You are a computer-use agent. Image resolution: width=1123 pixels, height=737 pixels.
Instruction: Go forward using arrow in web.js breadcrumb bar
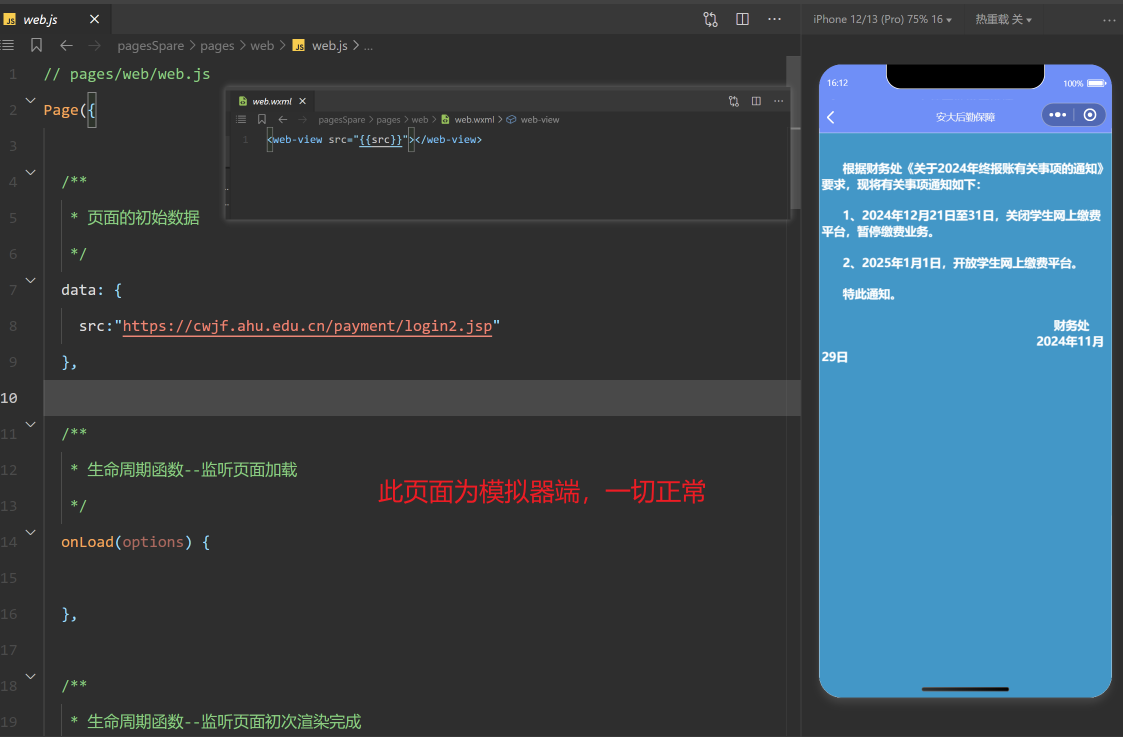(x=95, y=45)
